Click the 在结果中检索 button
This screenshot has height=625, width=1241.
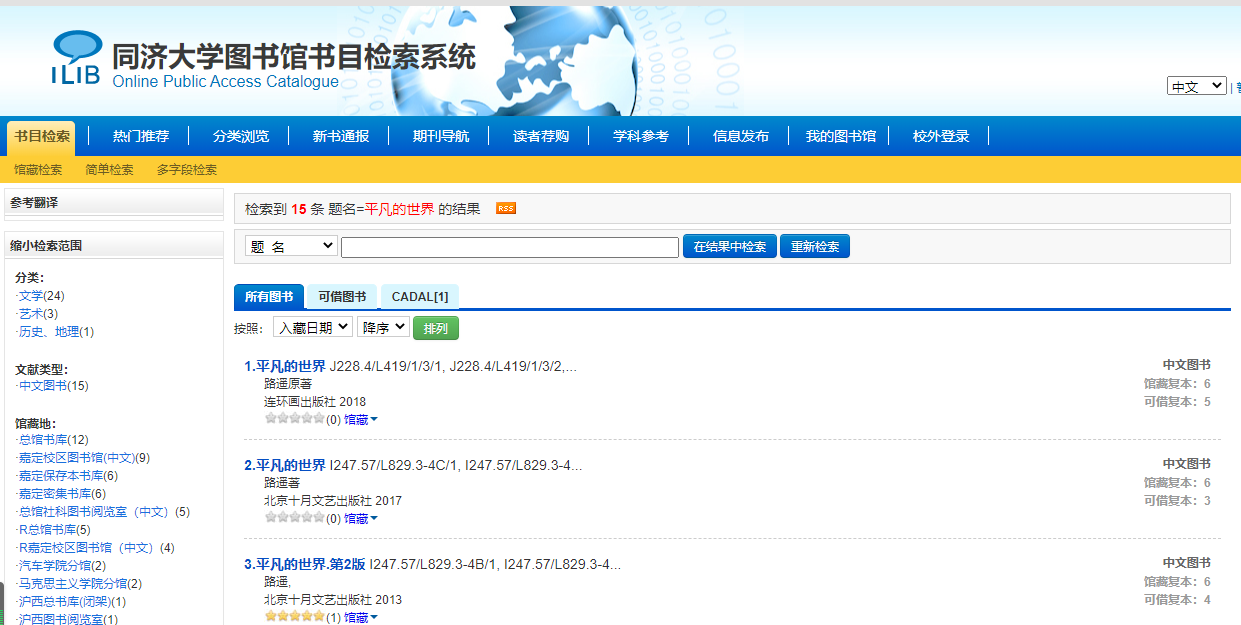(730, 247)
